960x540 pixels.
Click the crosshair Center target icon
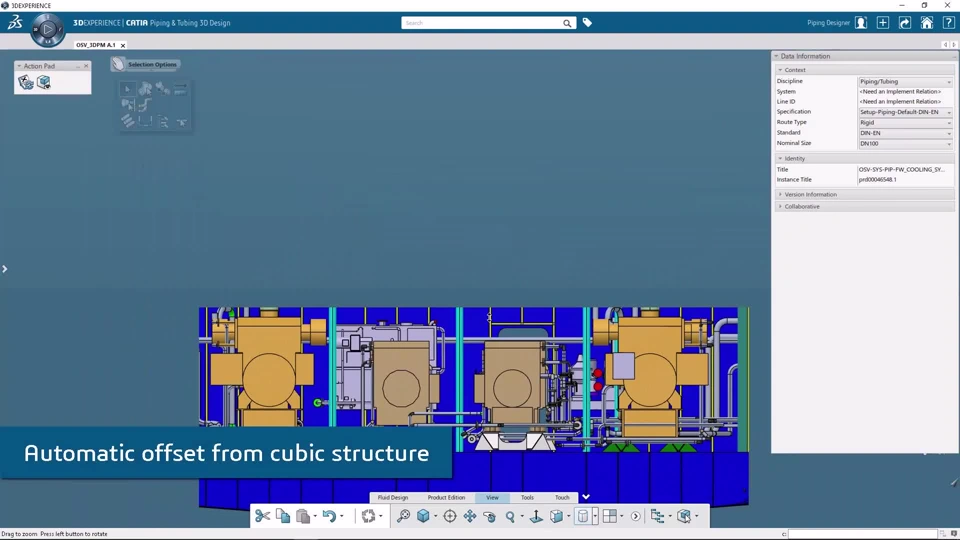click(450, 516)
